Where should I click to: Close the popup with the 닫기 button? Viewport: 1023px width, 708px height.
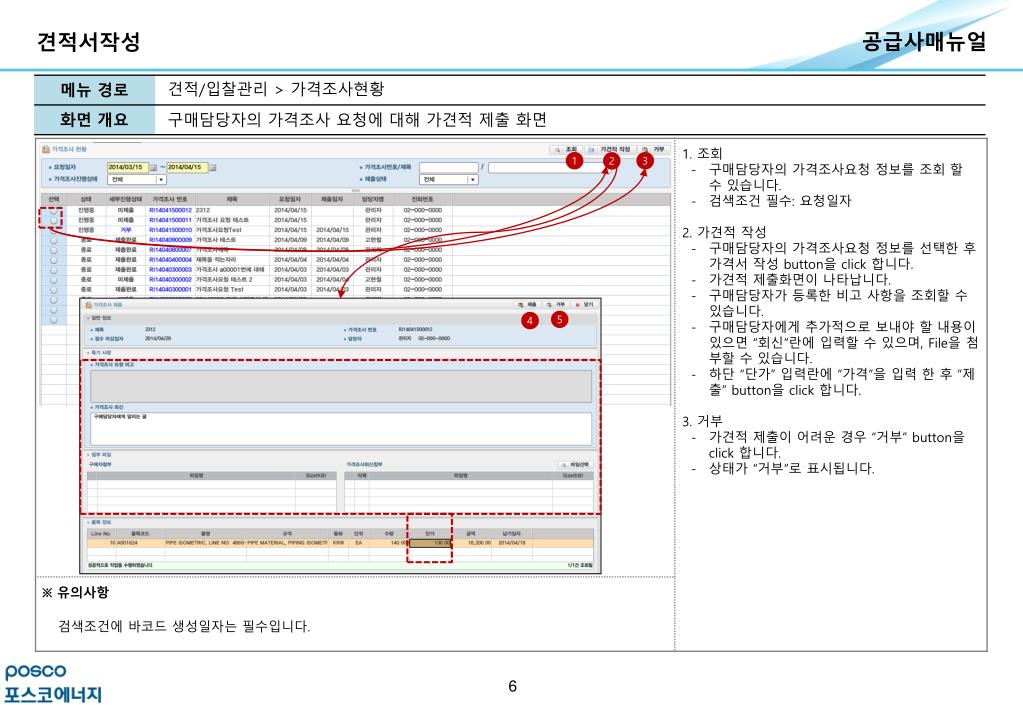(584, 305)
